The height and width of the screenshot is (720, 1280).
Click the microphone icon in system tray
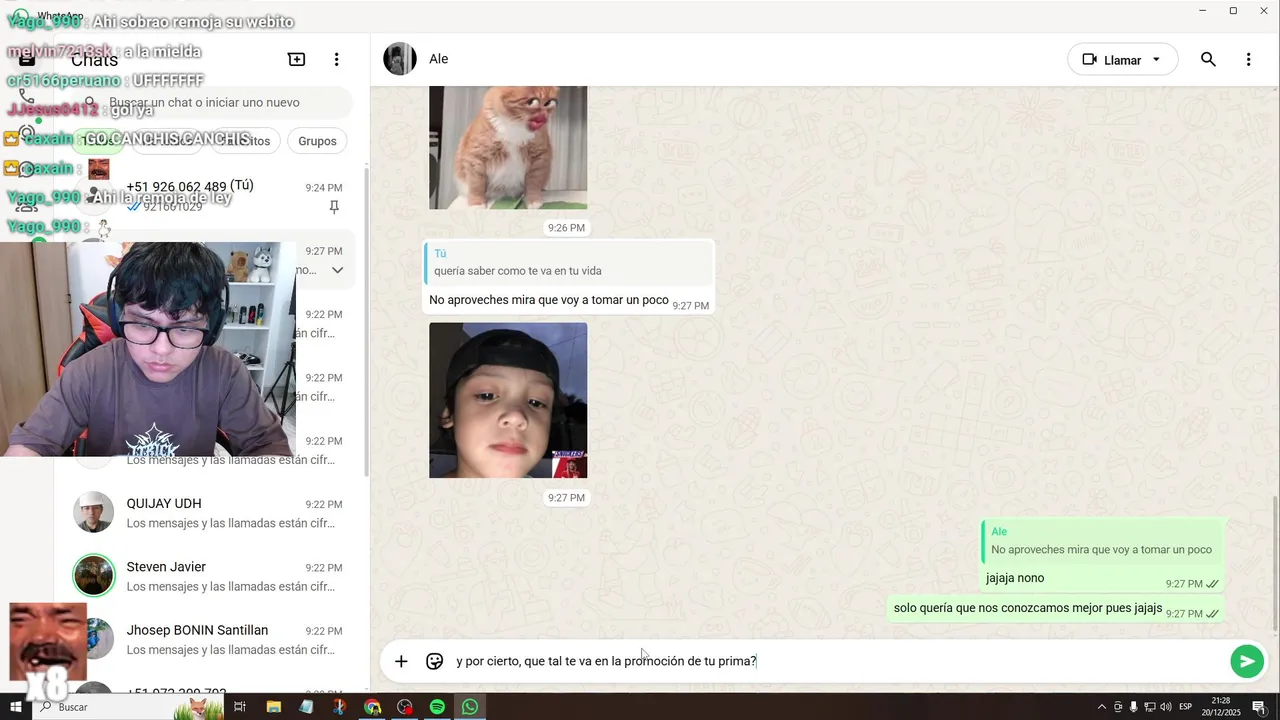pyautogui.click(x=1133, y=707)
